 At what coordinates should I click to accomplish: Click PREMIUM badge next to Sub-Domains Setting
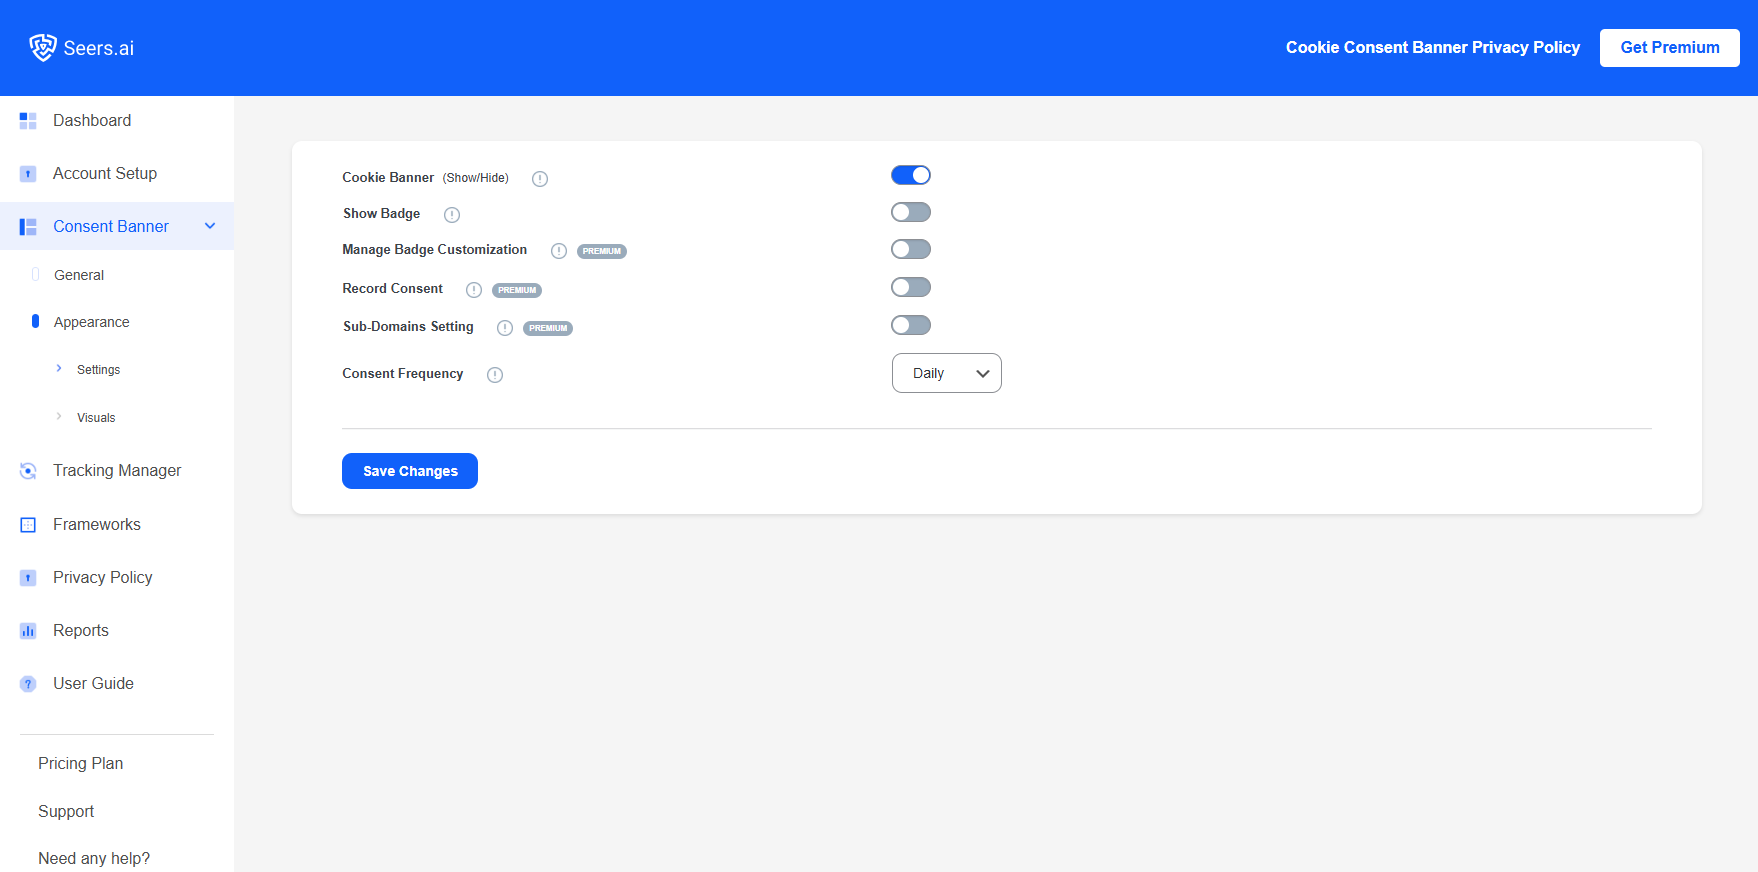coord(548,328)
